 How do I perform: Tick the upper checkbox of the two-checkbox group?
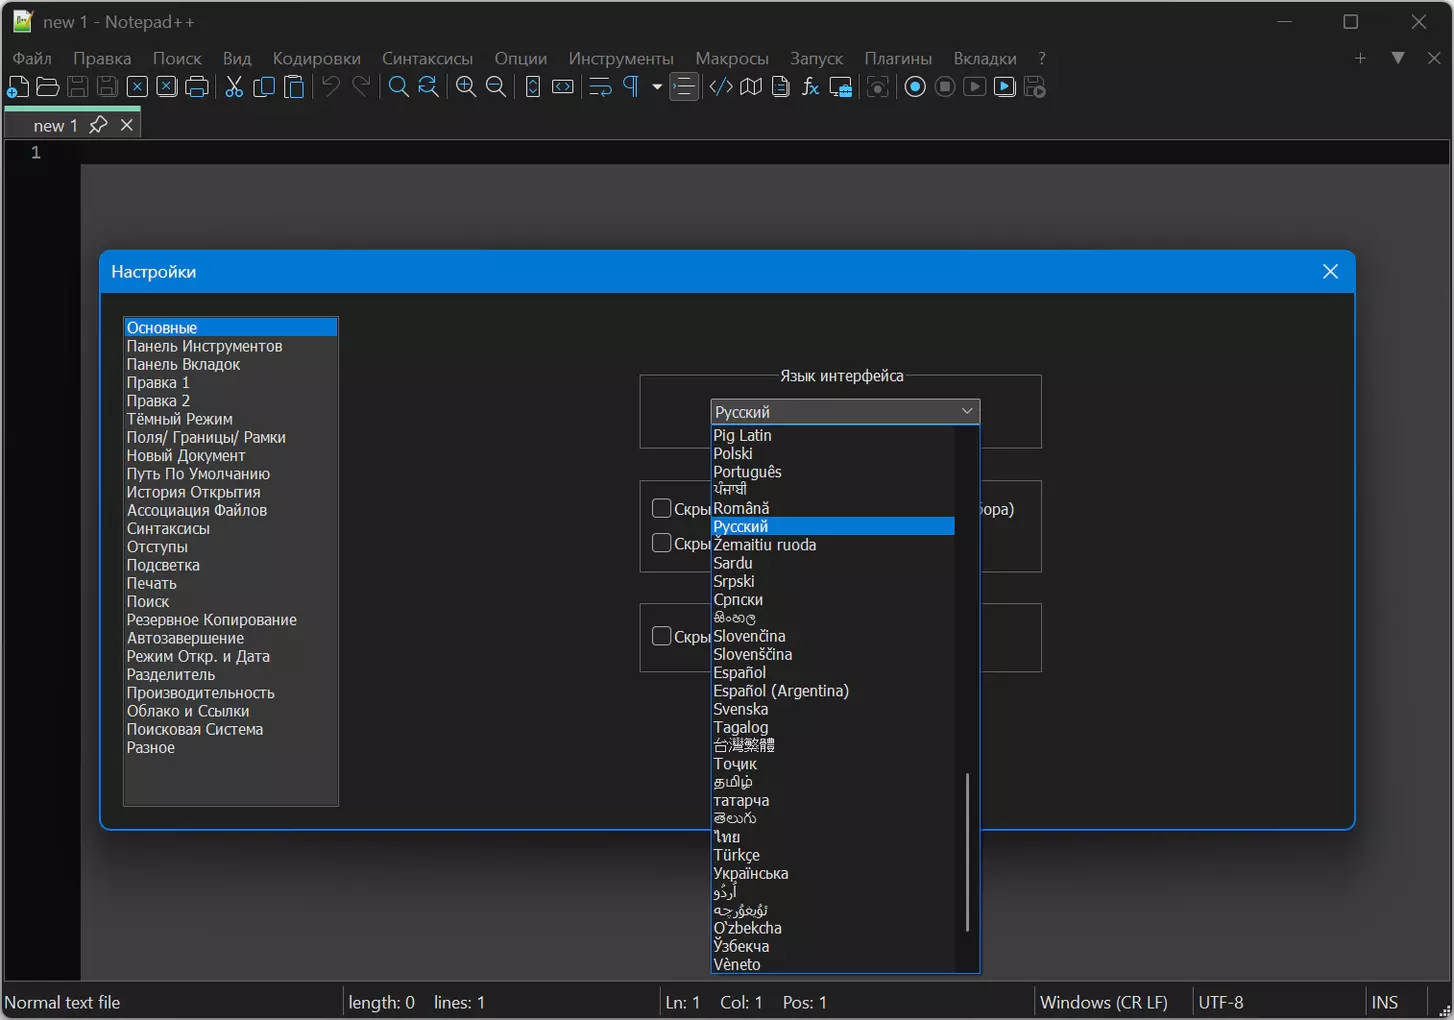pyautogui.click(x=661, y=508)
